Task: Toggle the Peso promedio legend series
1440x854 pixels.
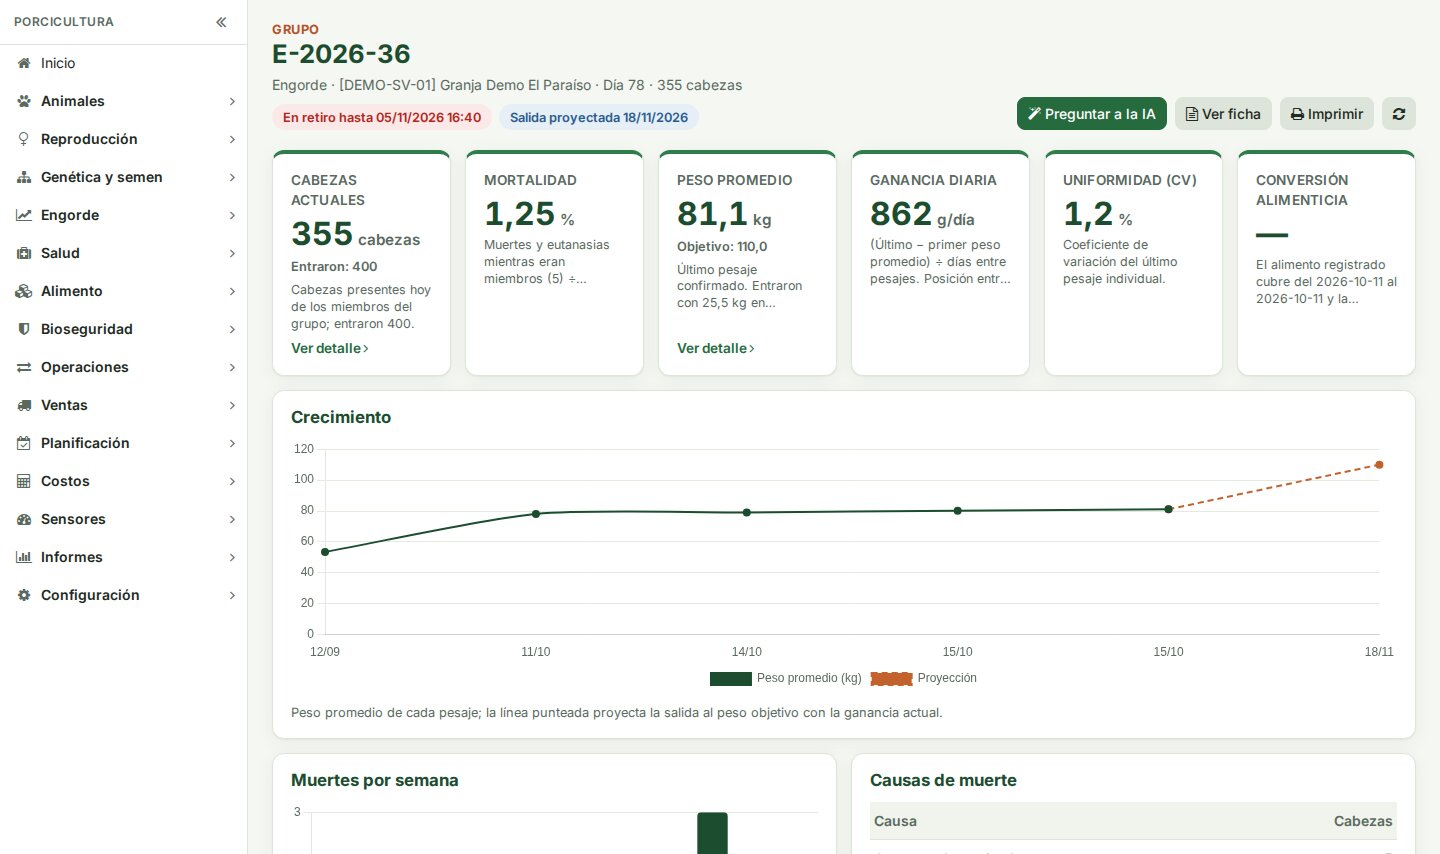Action: pos(786,678)
